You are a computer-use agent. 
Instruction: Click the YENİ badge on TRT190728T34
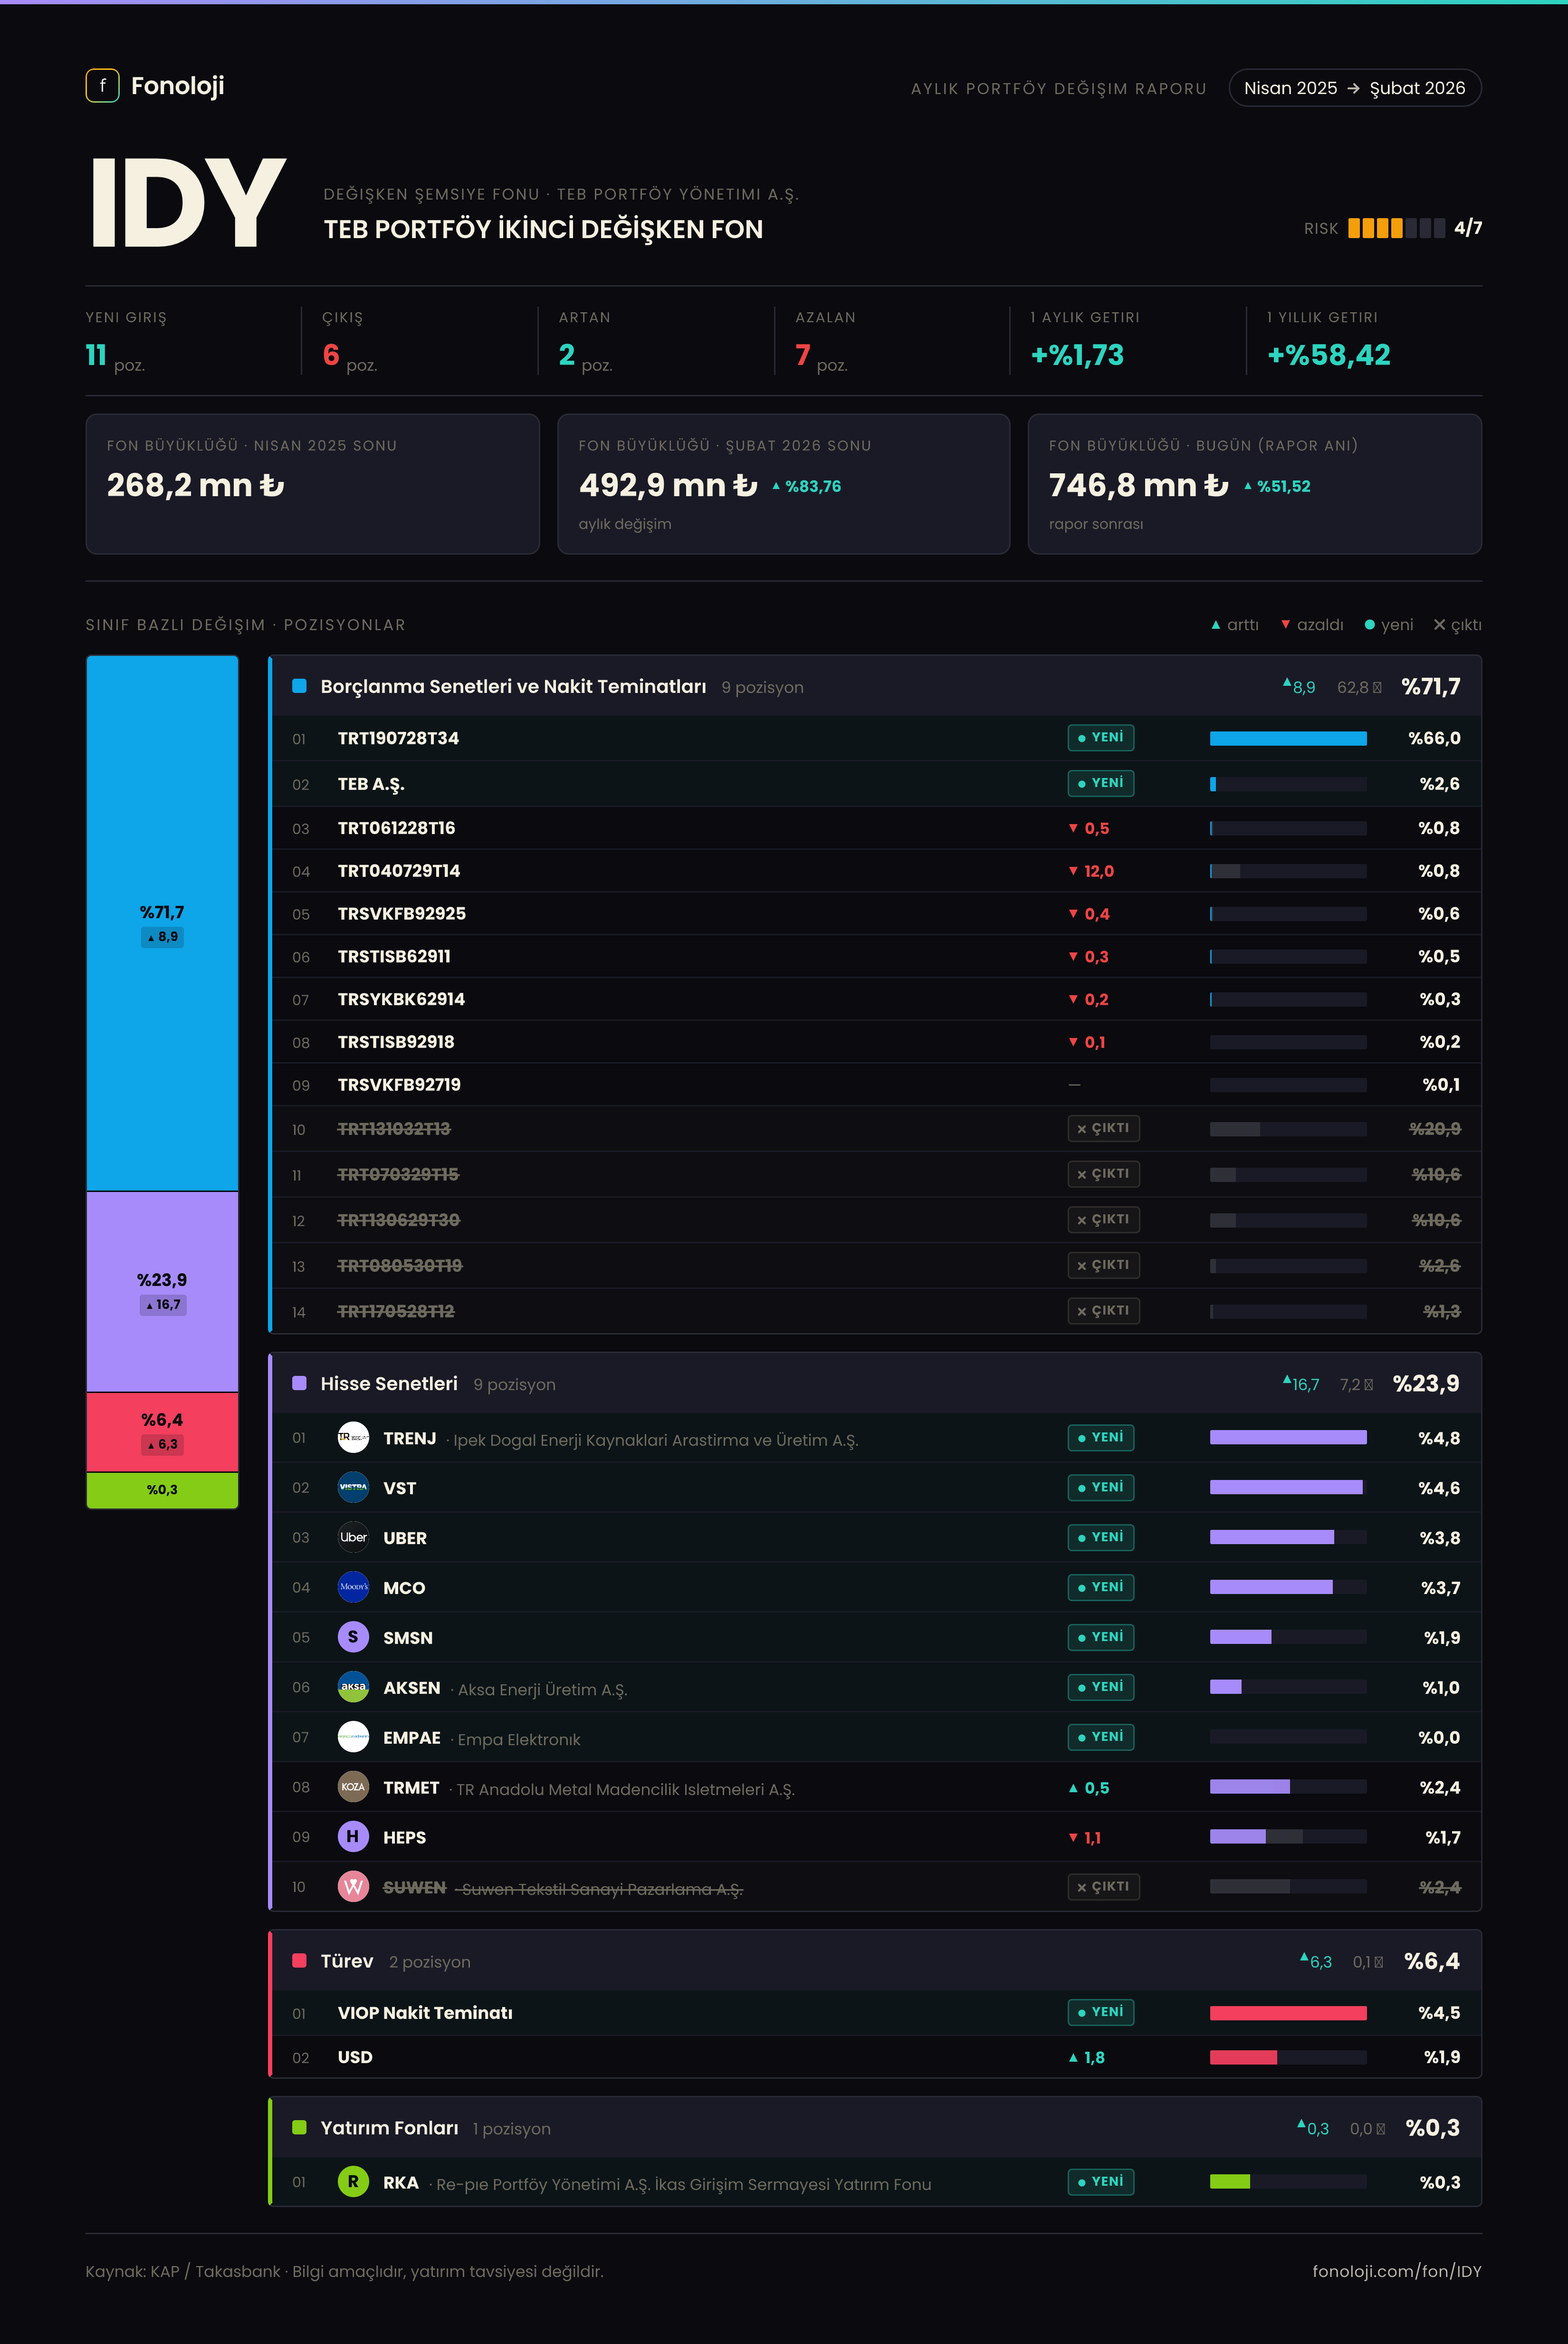pyautogui.click(x=1101, y=738)
